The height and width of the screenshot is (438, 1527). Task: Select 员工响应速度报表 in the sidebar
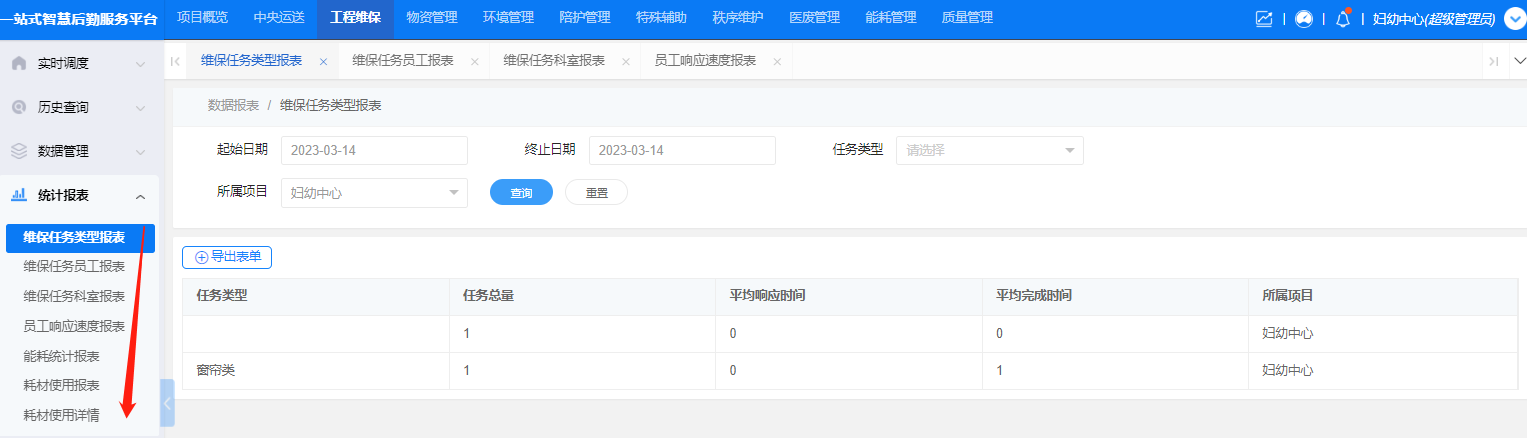click(74, 326)
